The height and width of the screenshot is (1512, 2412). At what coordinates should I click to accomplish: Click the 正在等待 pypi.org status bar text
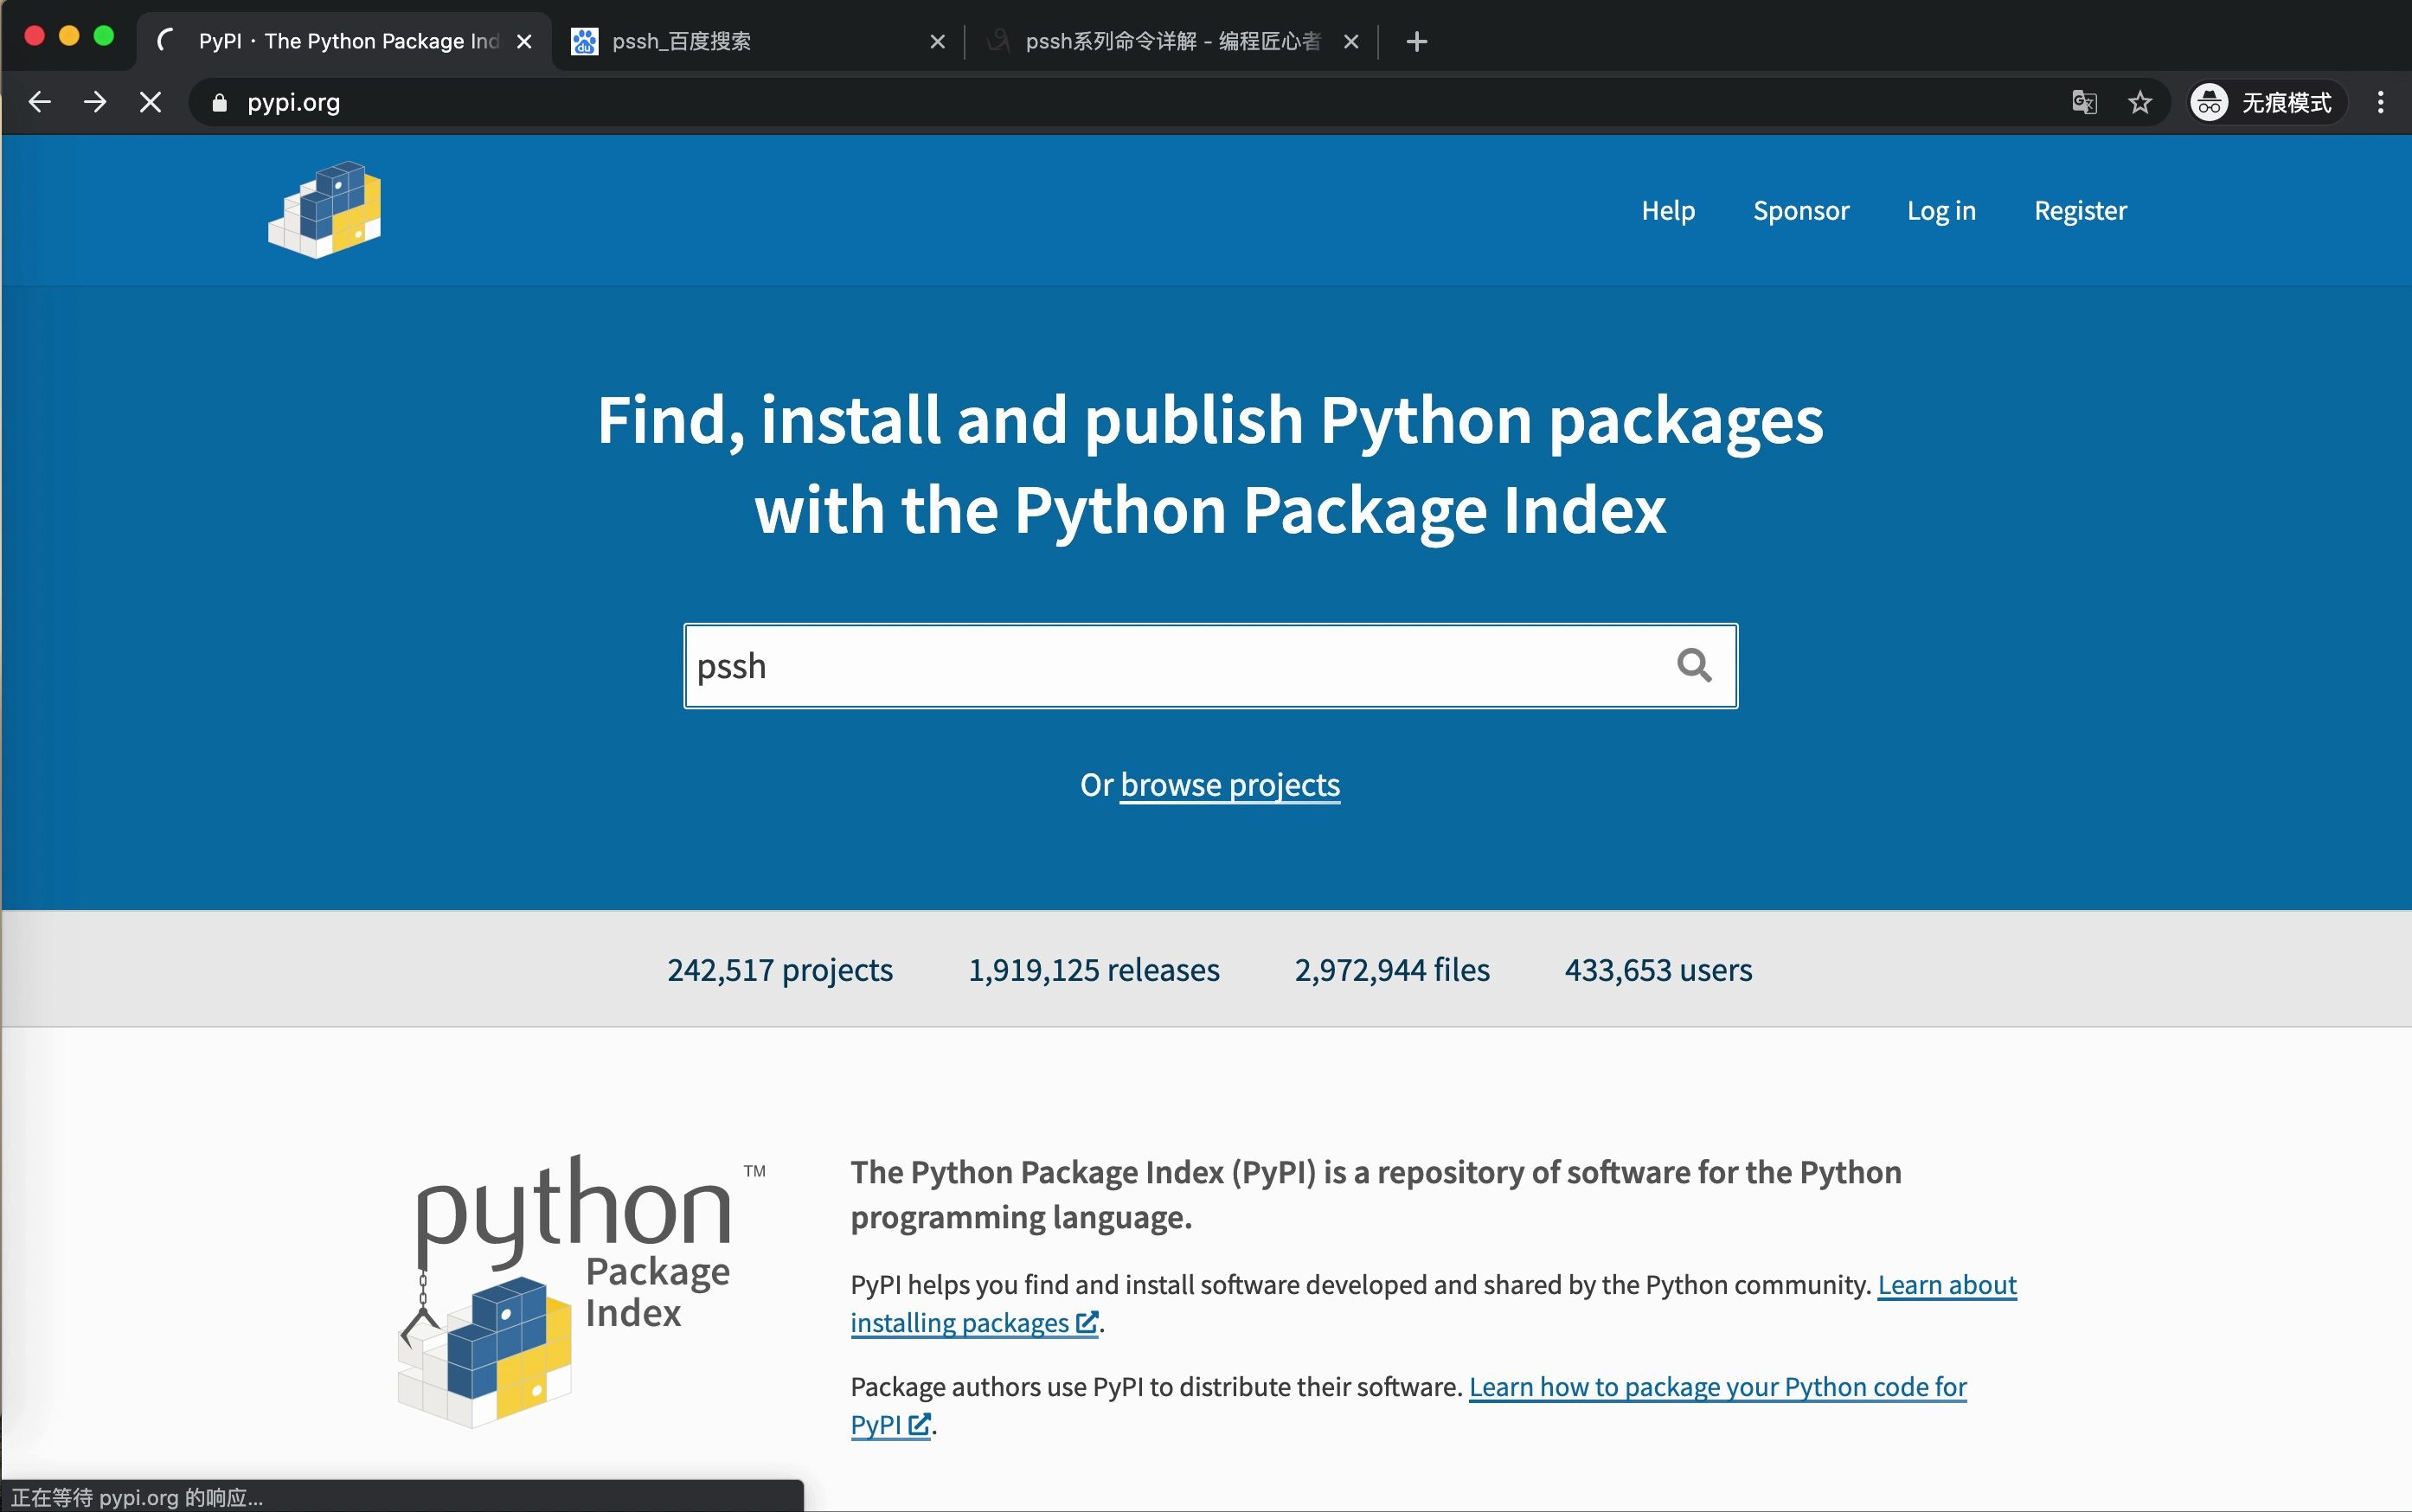137,1497
